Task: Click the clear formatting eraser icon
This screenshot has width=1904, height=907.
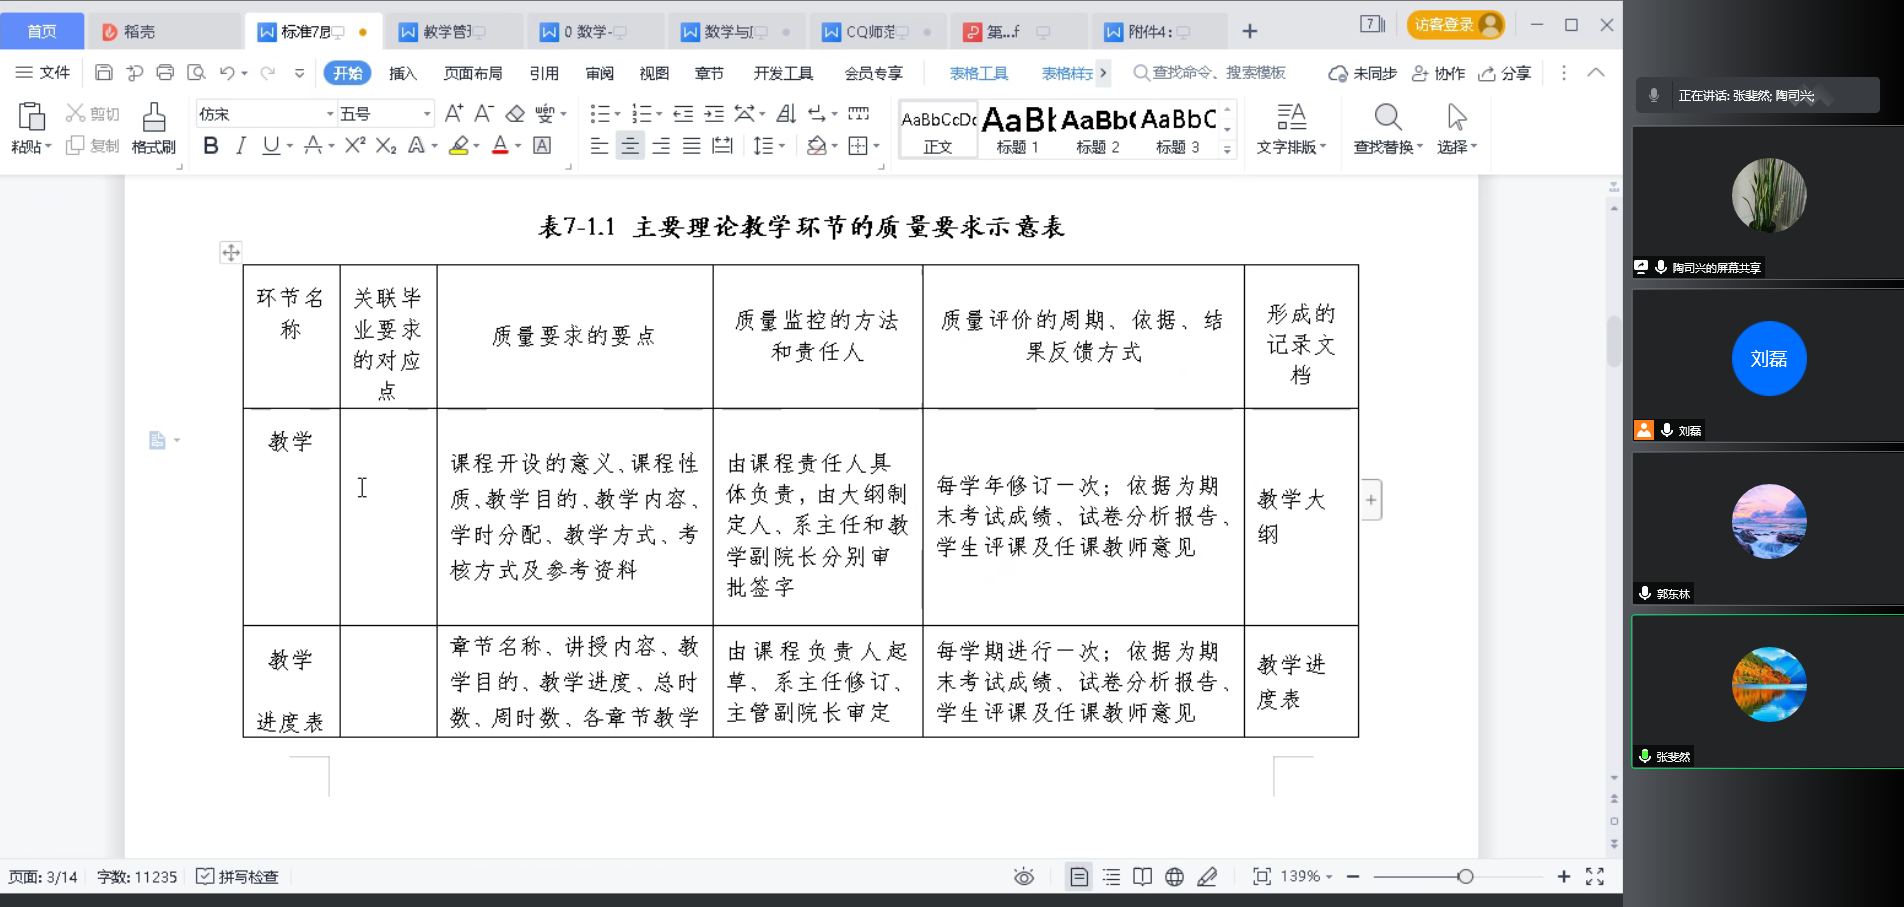Action: 515,114
